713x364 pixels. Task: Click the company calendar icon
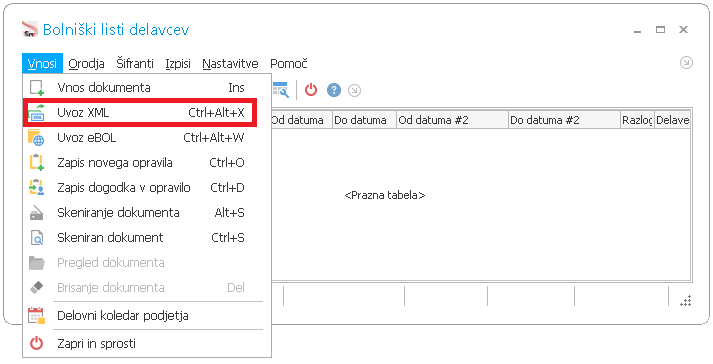click(x=36, y=315)
